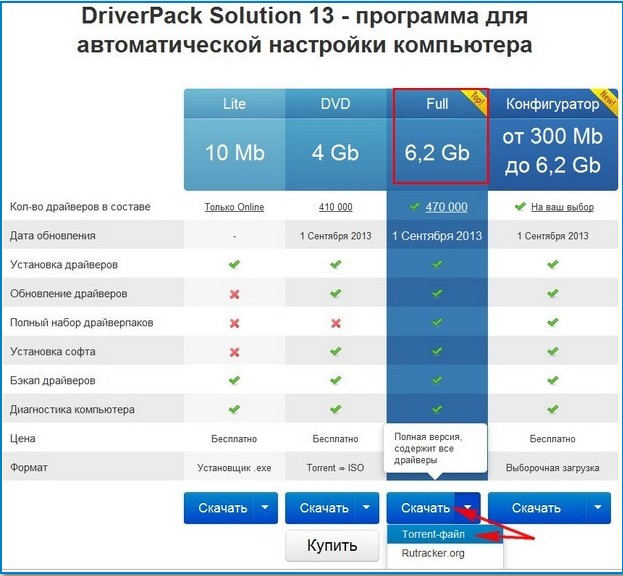
Task: Click the Full column Скачать button
Action: coord(421,508)
